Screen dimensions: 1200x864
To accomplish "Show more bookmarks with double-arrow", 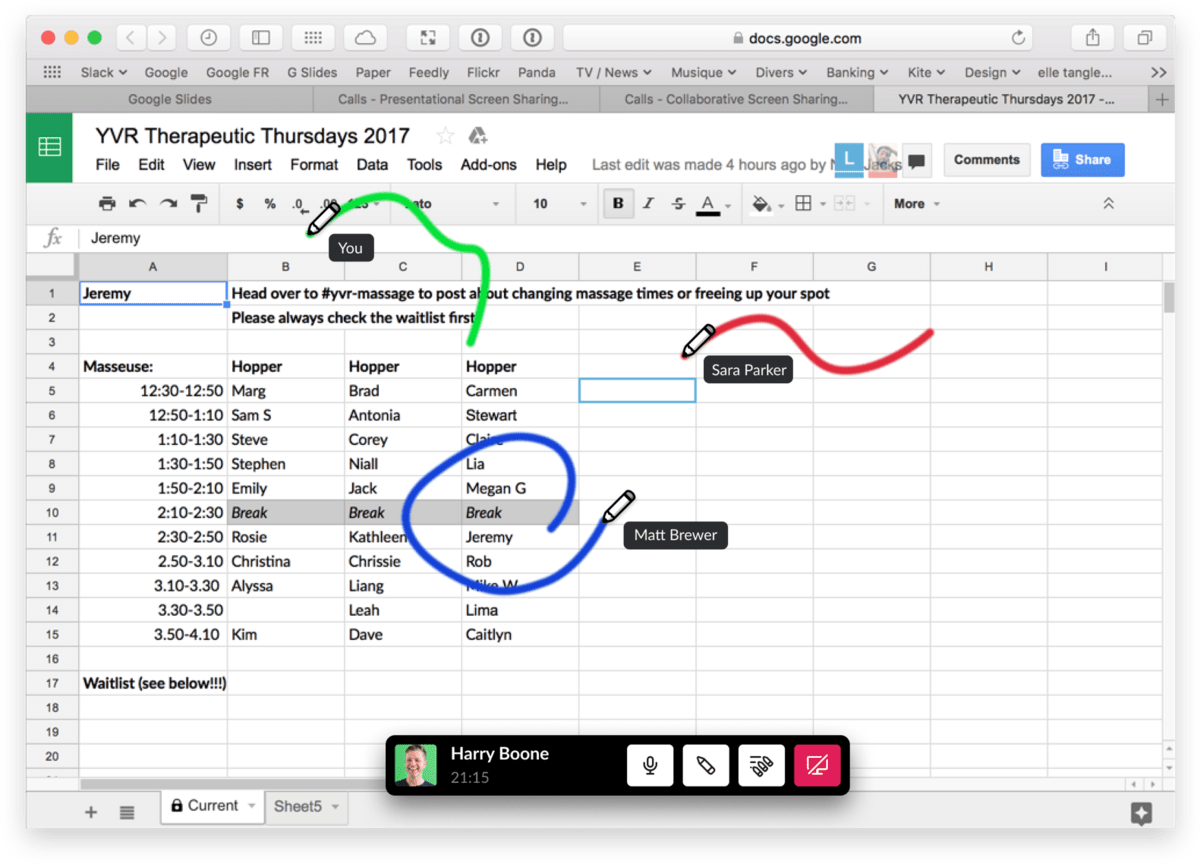I will coord(1158,72).
